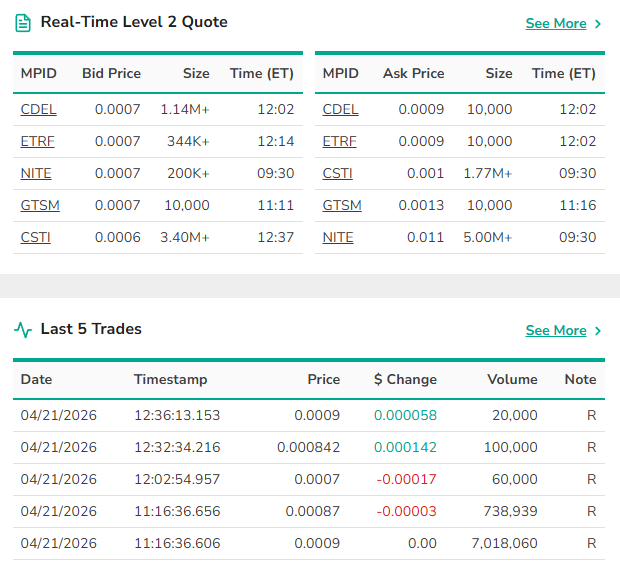Select change value 0.000058
This screenshot has height=570, width=620.
click(405, 415)
